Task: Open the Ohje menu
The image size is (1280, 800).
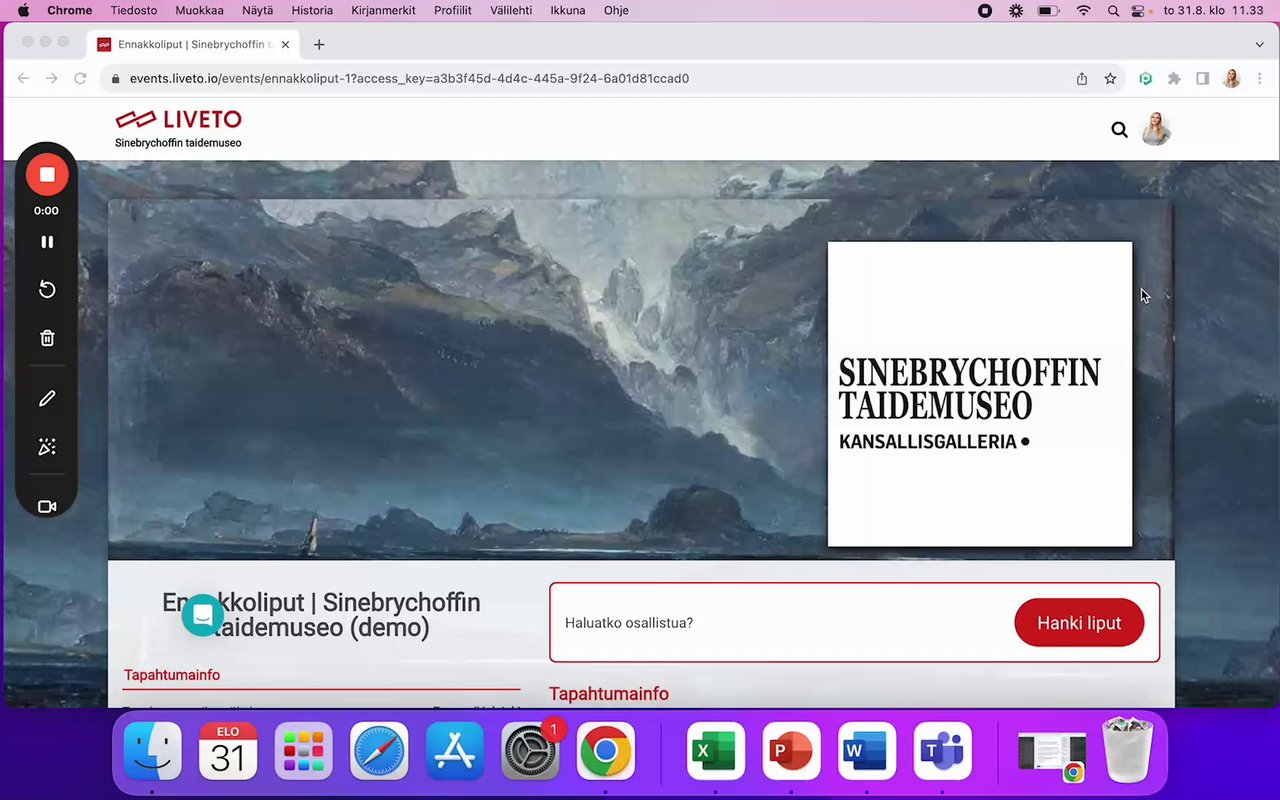Action: pyautogui.click(x=616, y=10)
